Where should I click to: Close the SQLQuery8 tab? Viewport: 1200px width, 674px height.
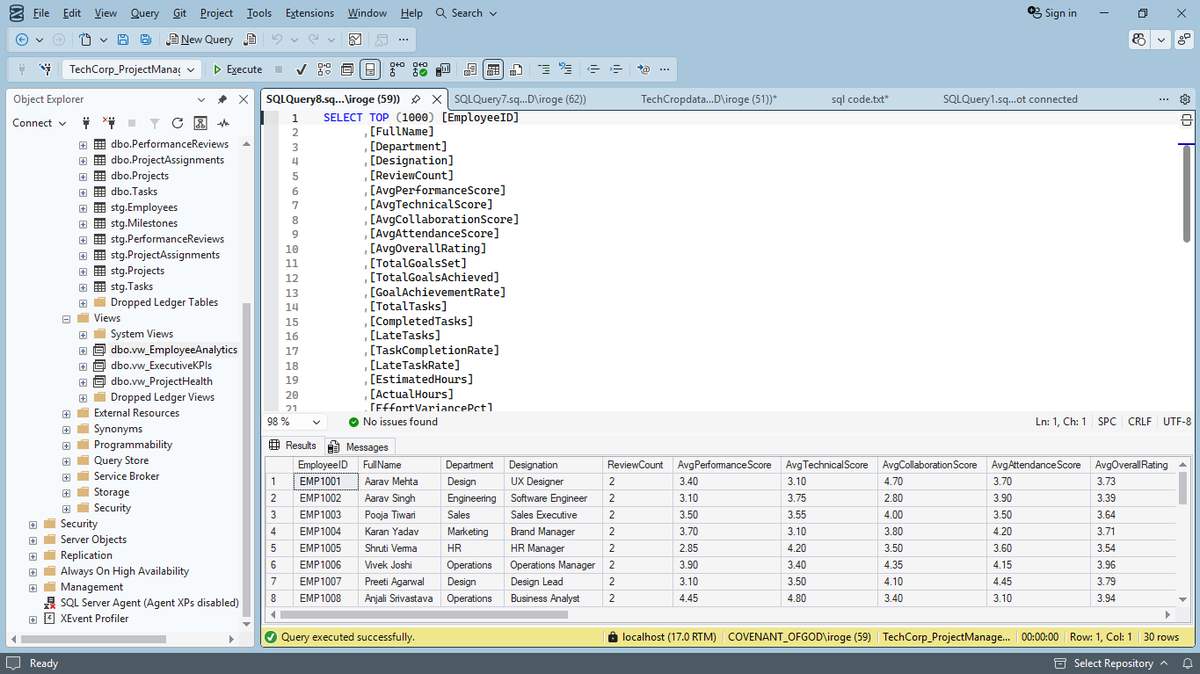coord(437,100)
